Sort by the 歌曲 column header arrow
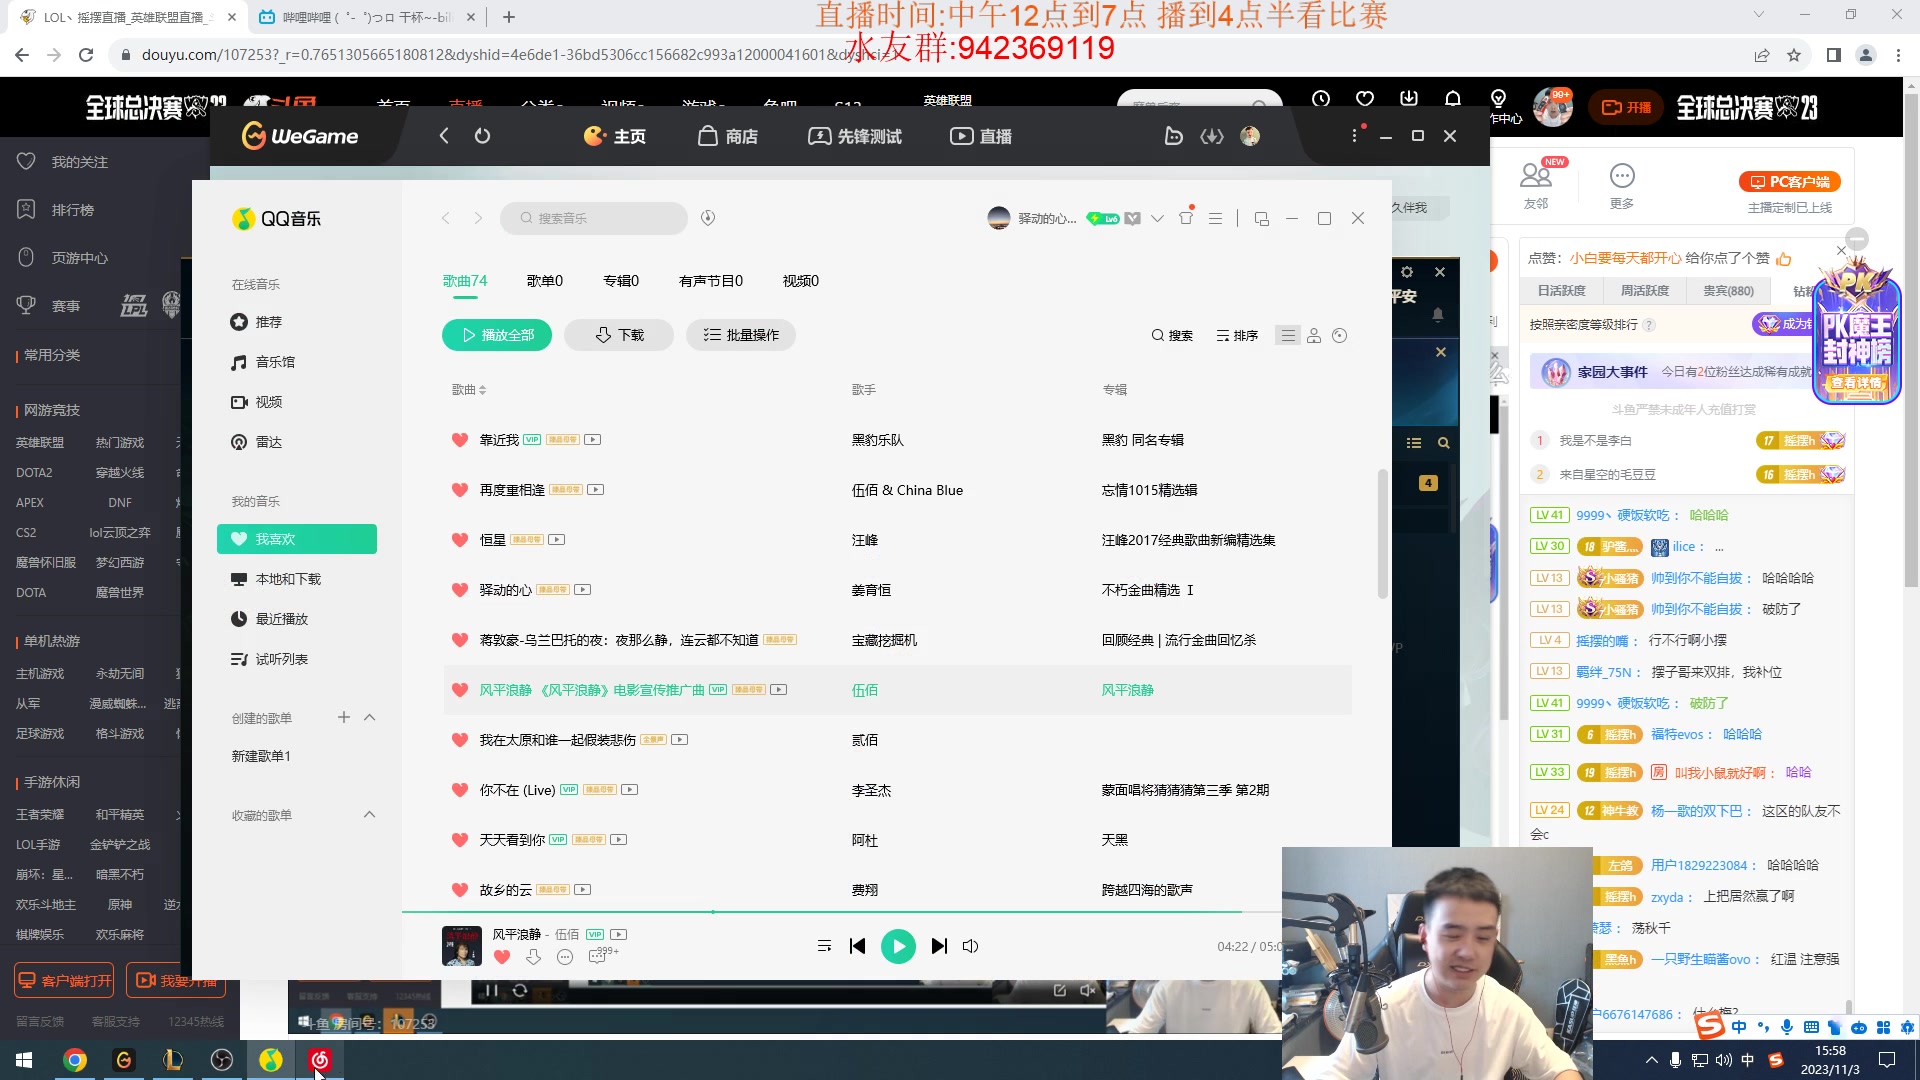The width and height of the screenshot is (1920, 1080). [x=483, y=390]
